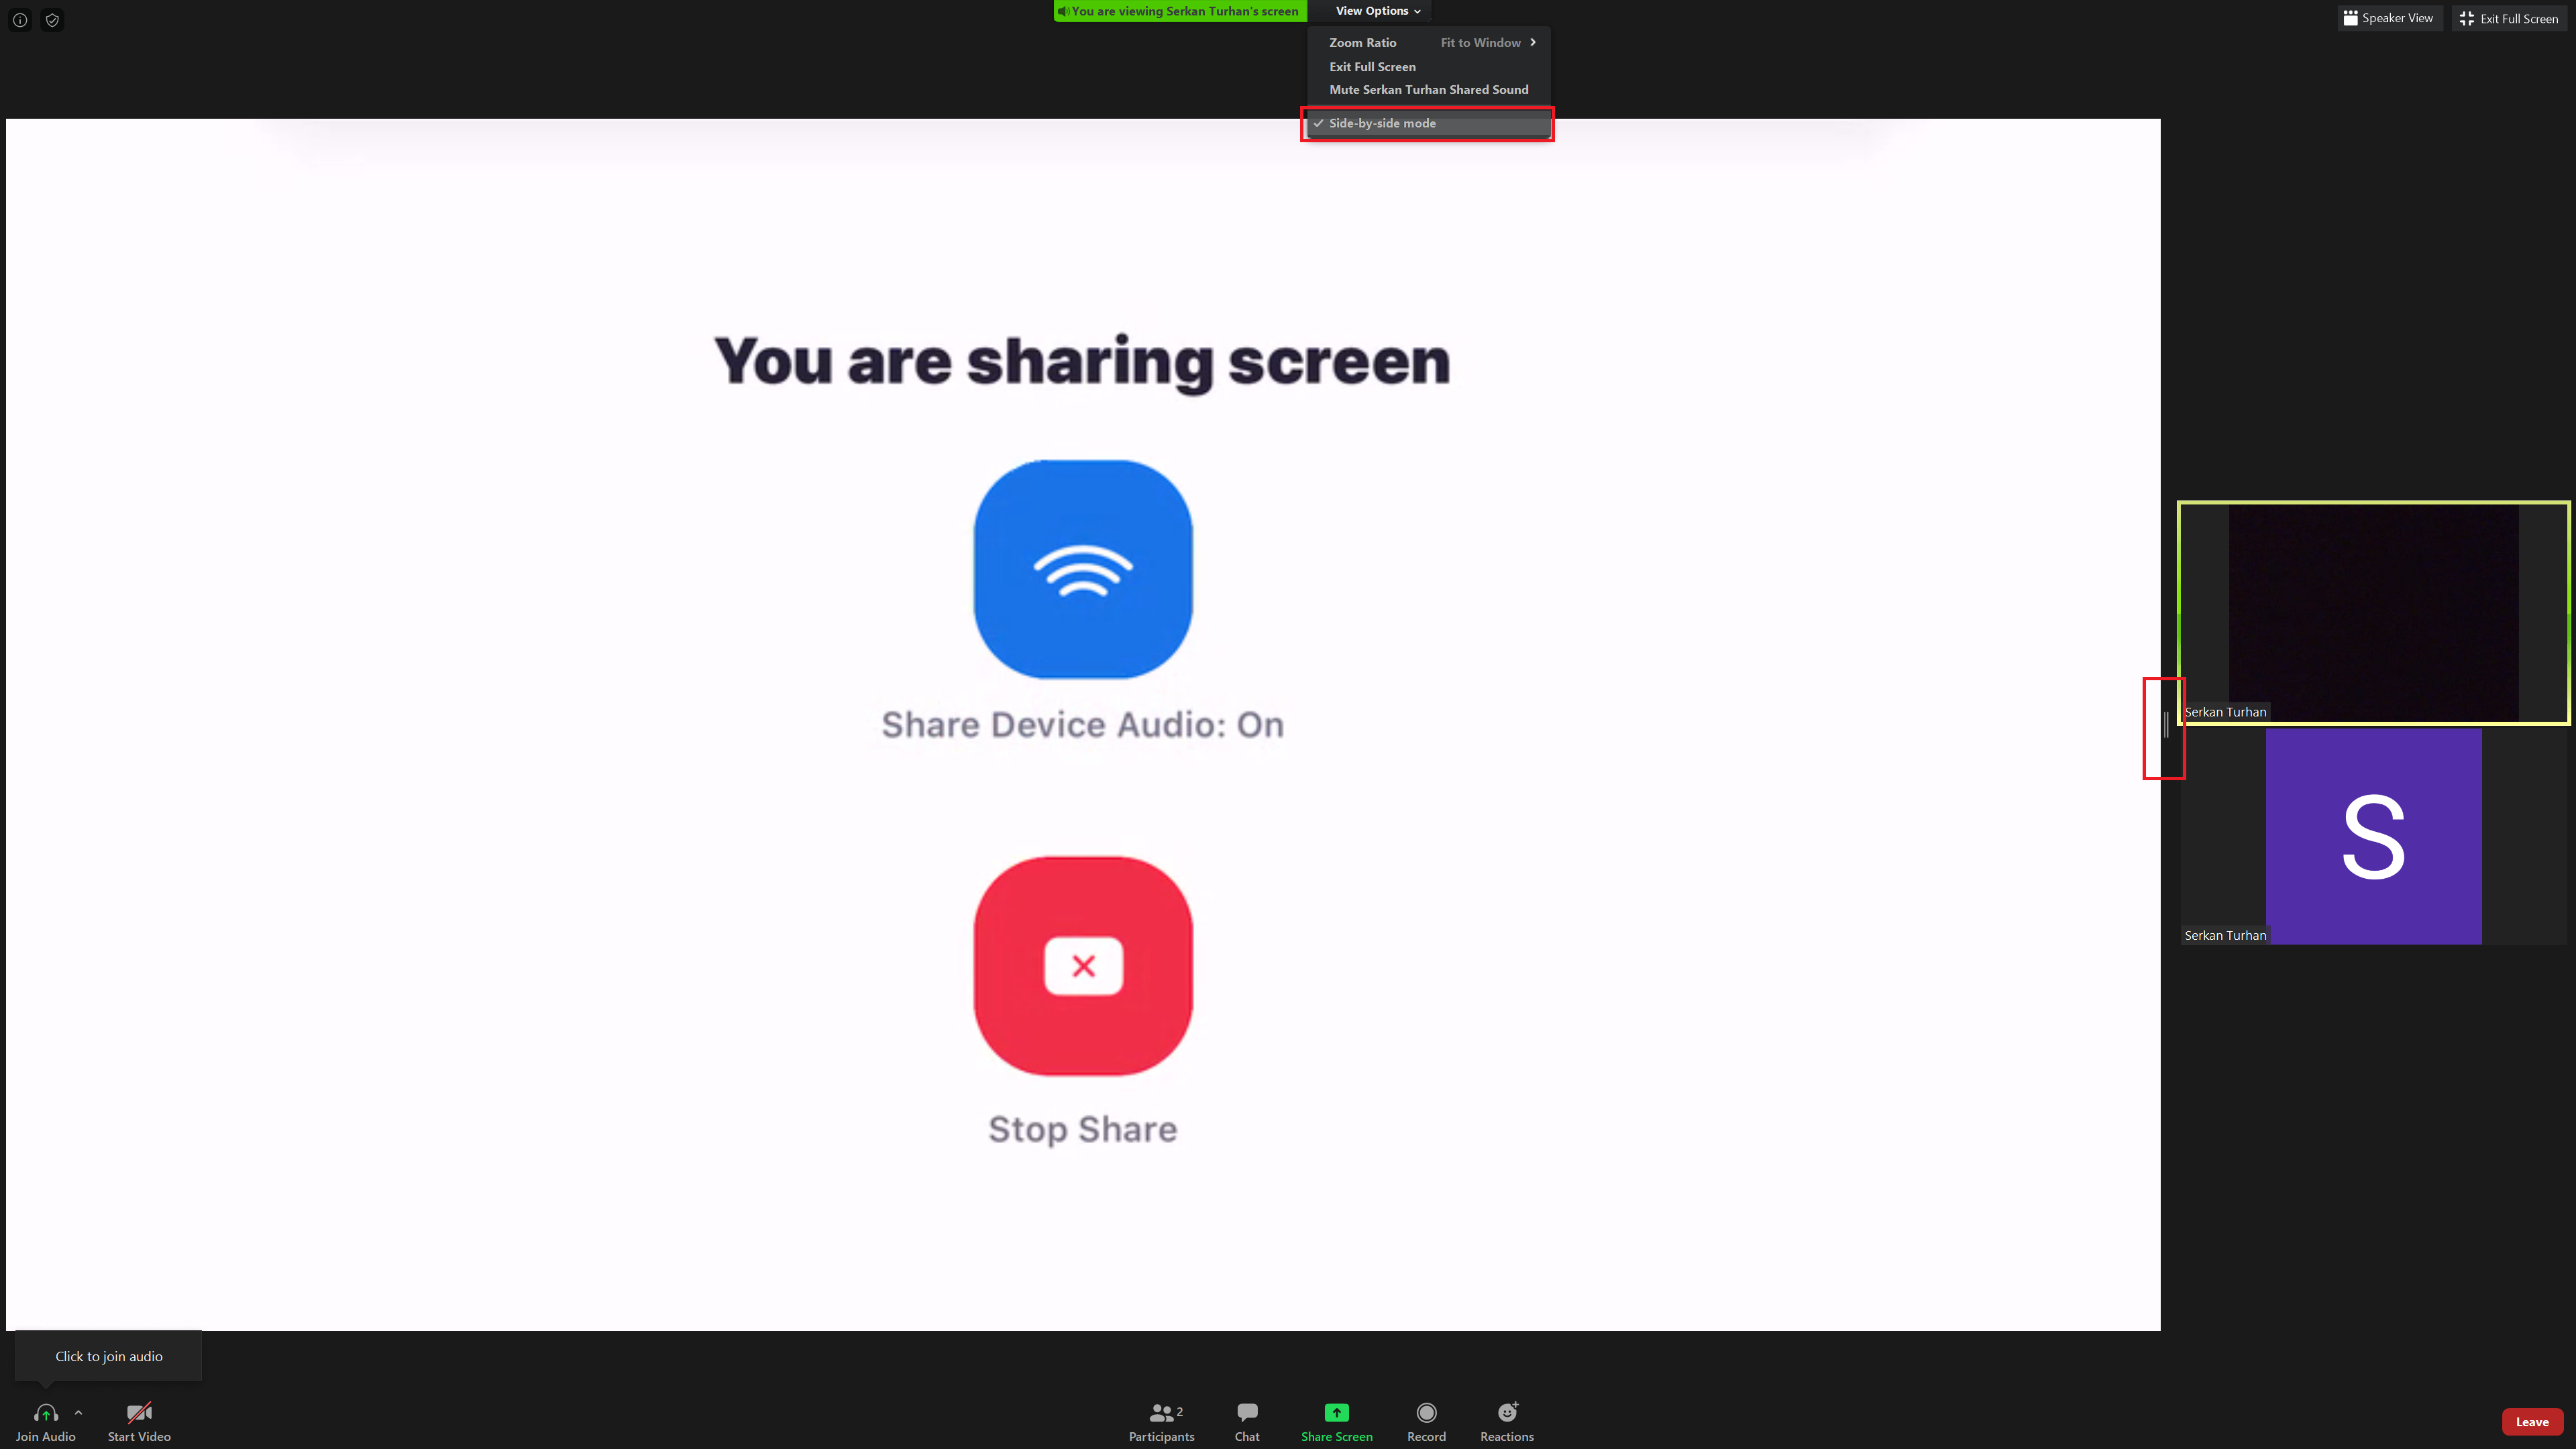Click the encryption shield icon
Image resolution: width=2576 pixels, height=1449 pixels.
52,20
